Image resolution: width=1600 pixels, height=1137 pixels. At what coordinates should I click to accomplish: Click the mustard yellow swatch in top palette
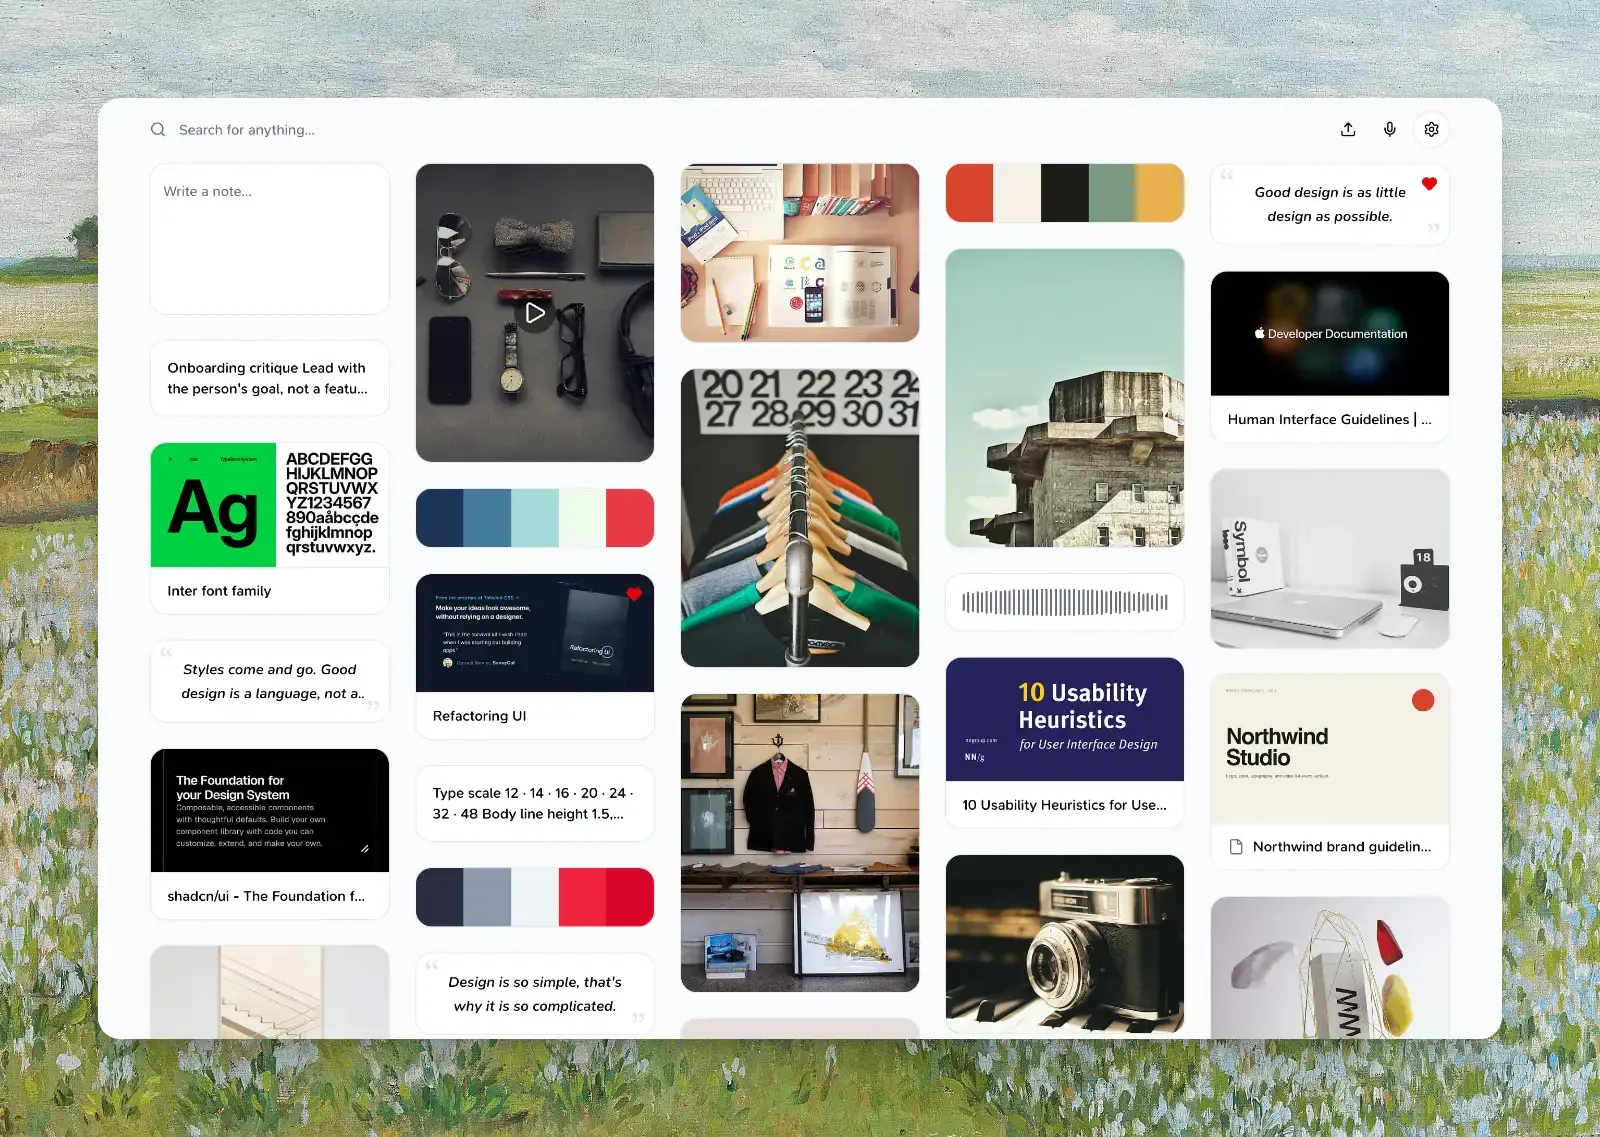coord(1160,193)
